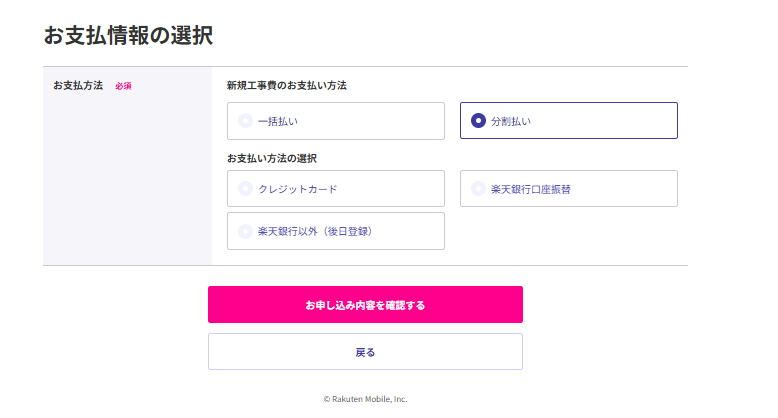Select the 楽天銀行口座振替 radio circle
Viewport: 778px width, 418px height.
[x=478, y=188]
